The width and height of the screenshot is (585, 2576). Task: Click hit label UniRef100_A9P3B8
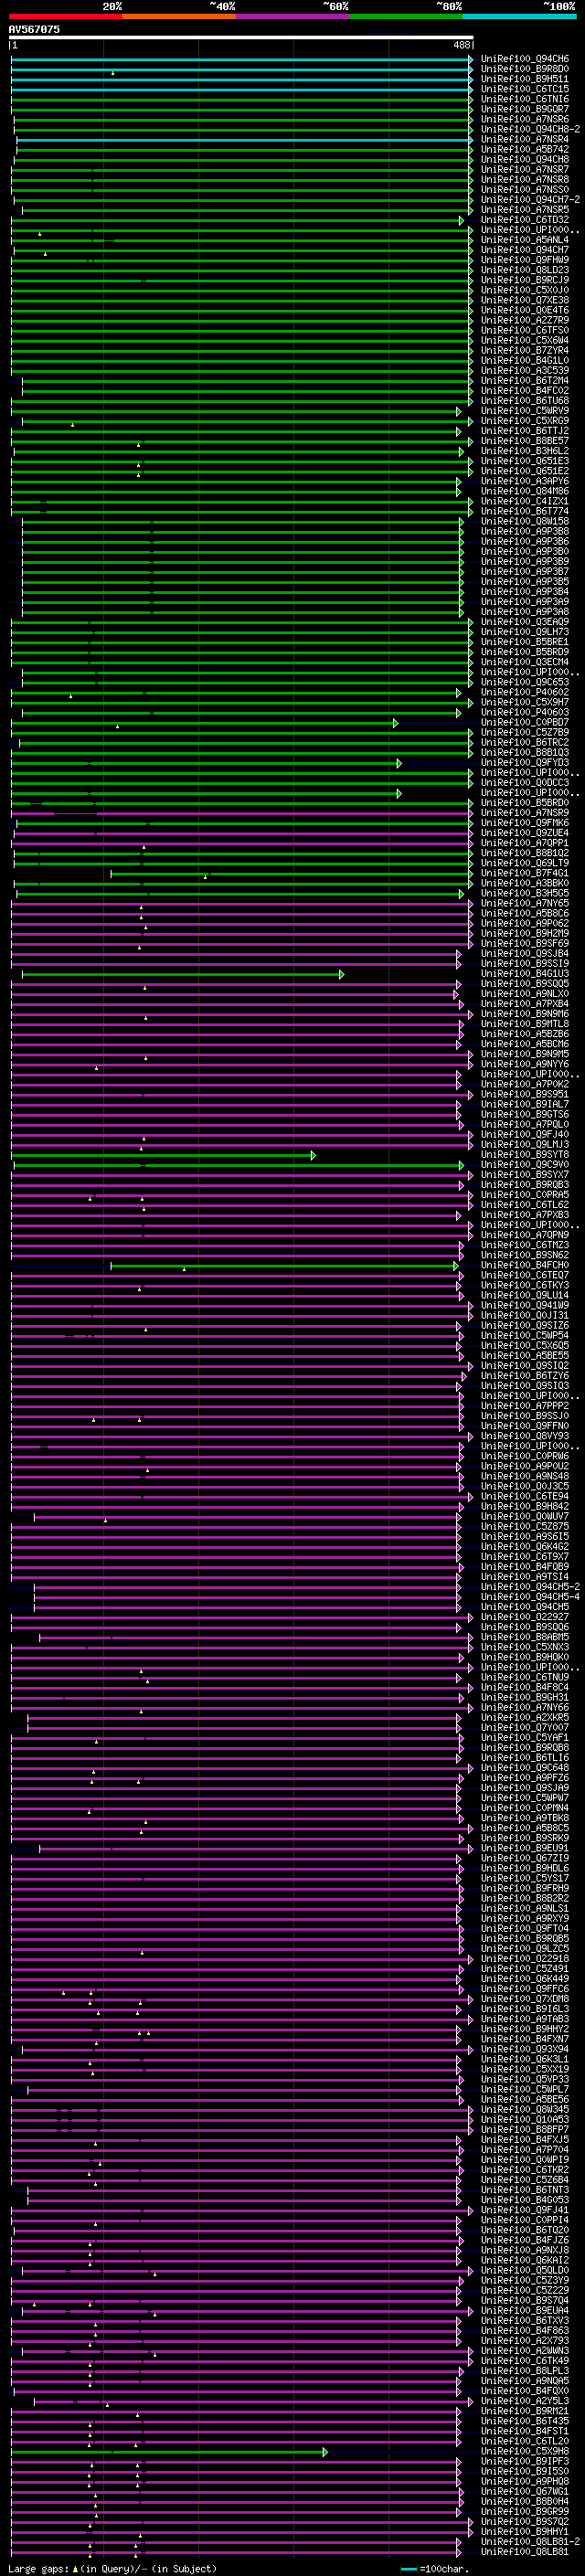click(525, 531)
